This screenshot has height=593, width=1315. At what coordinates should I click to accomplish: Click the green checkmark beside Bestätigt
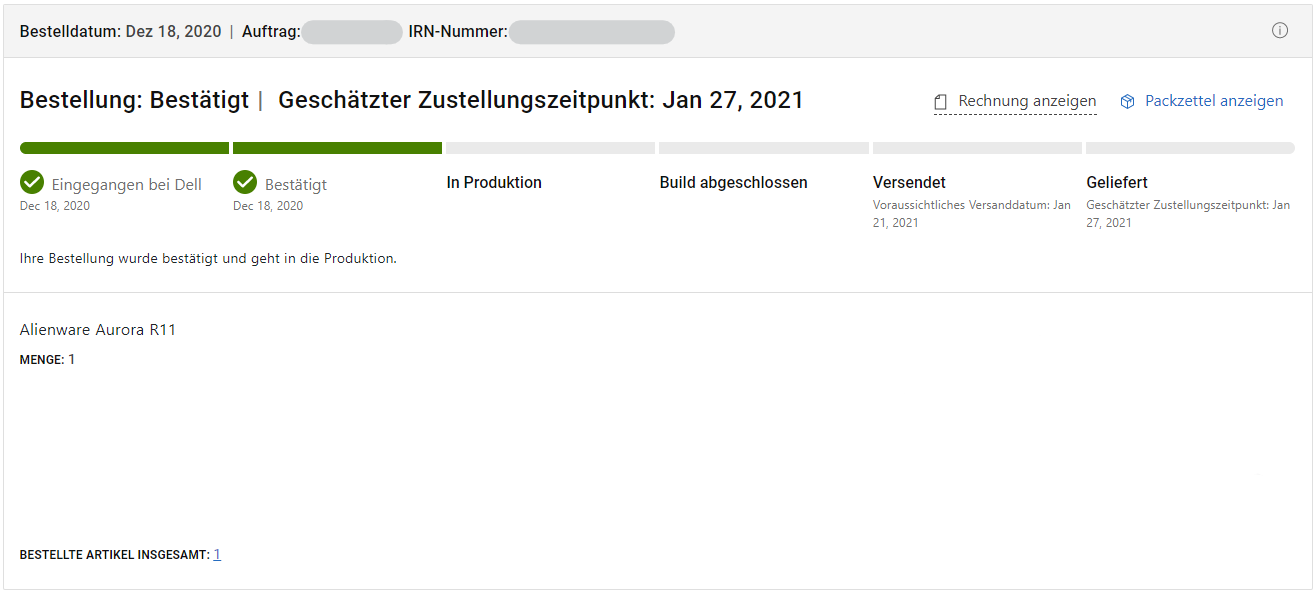click(245, 182)
